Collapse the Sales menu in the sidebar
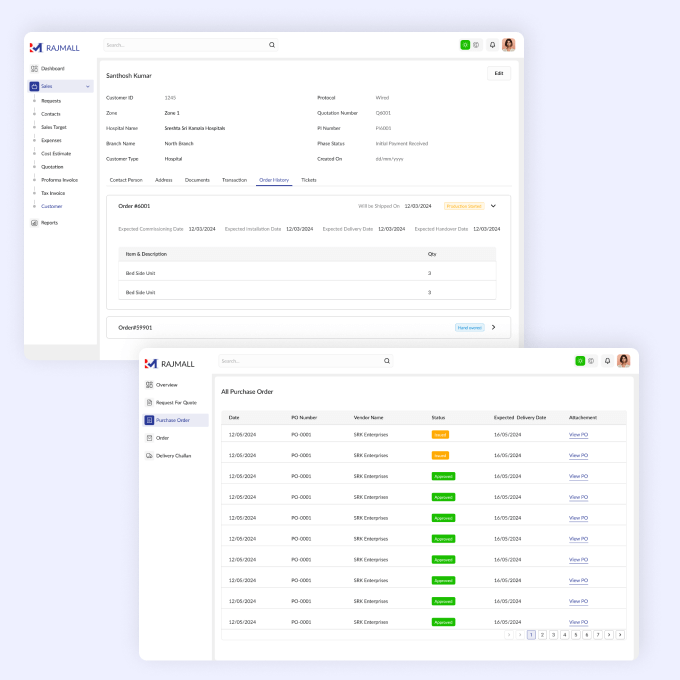The width and height of the screenshot is (680, 680). [x=88, y=87]
